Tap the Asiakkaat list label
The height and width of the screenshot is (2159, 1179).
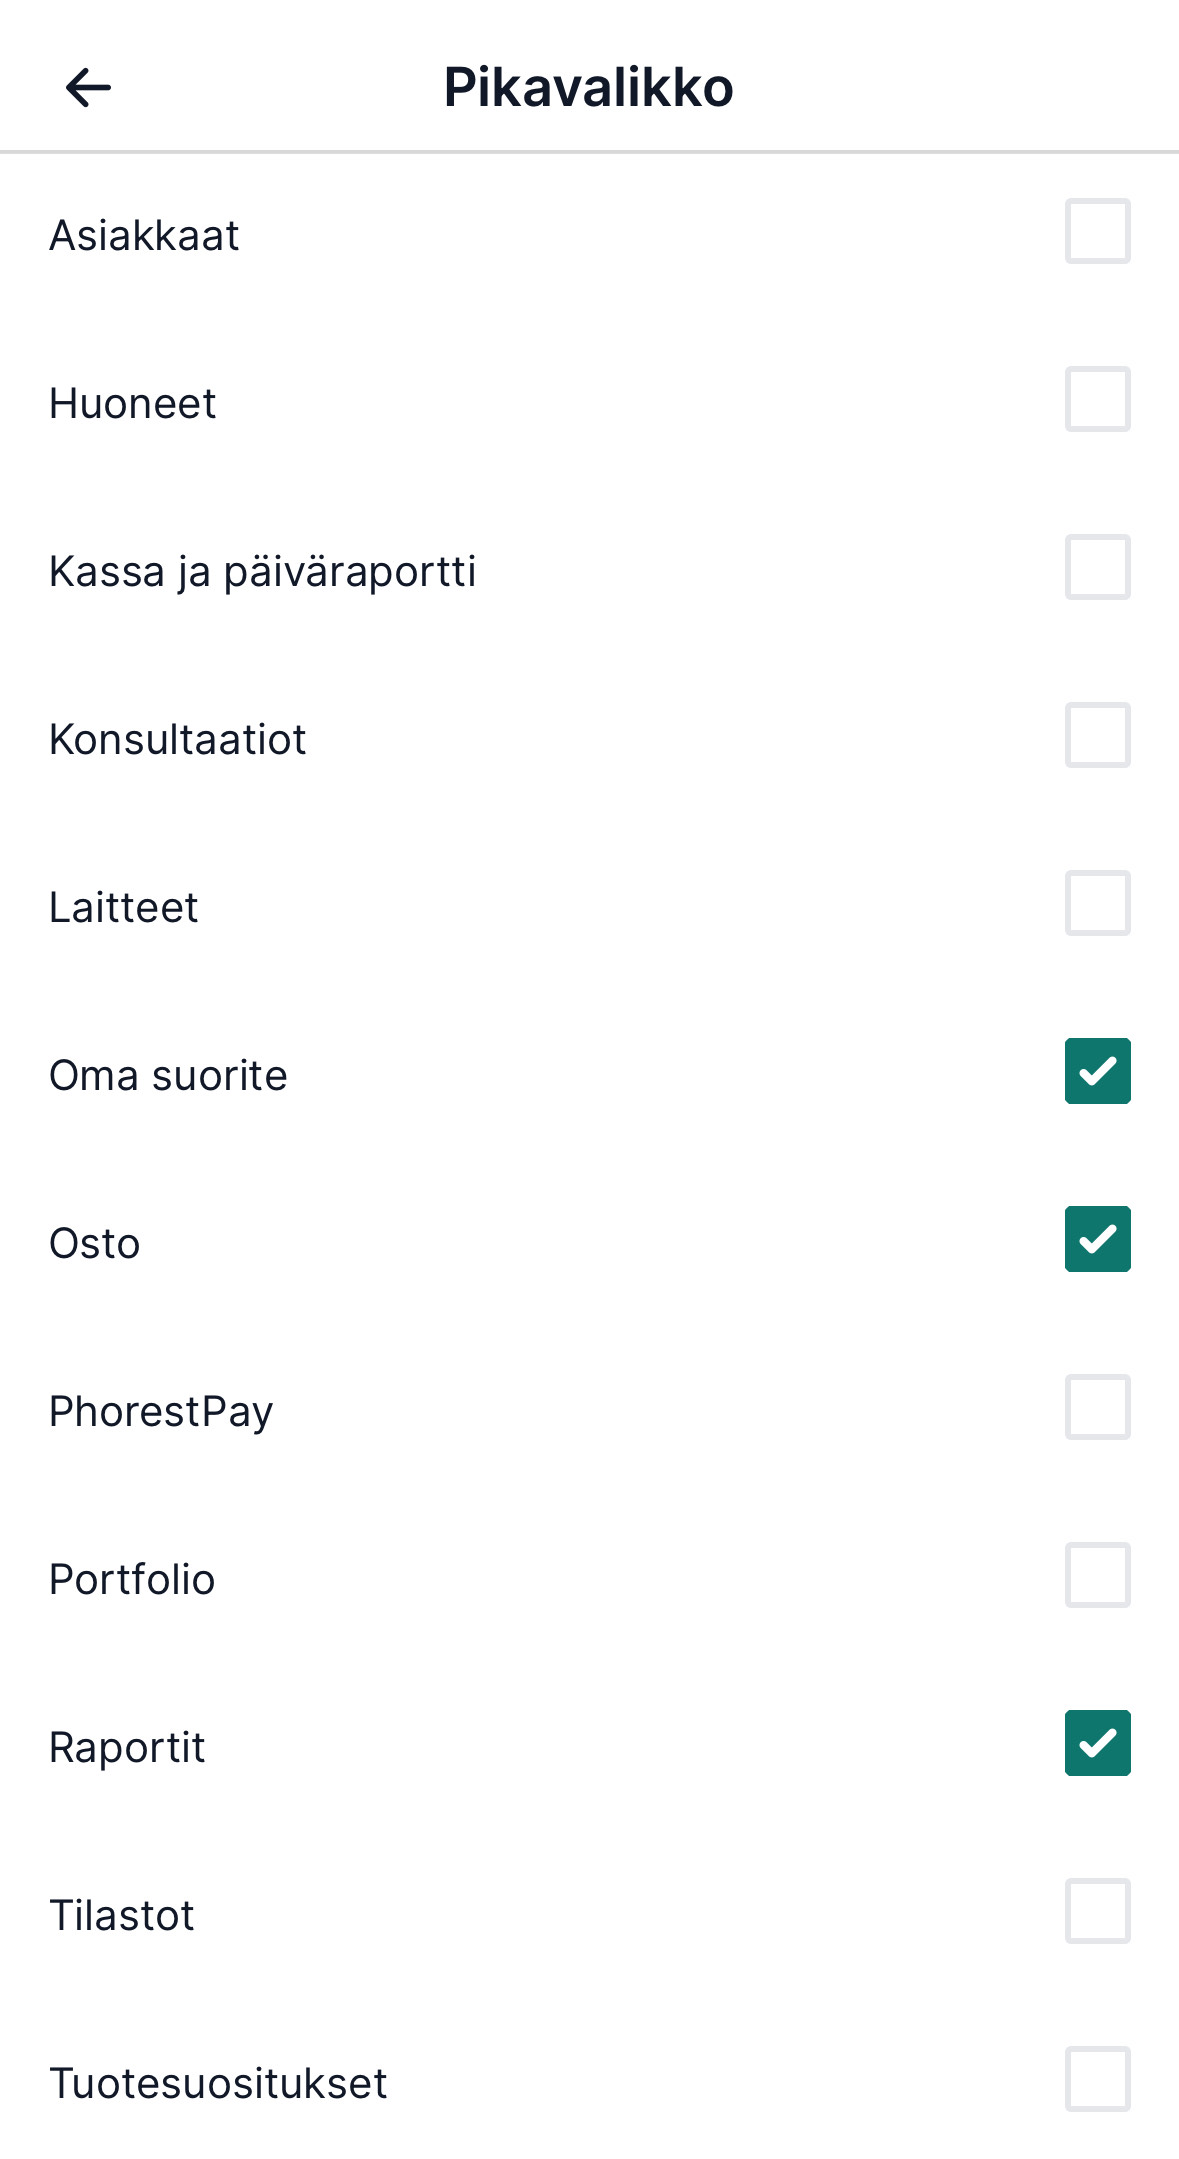coord(144,236)
